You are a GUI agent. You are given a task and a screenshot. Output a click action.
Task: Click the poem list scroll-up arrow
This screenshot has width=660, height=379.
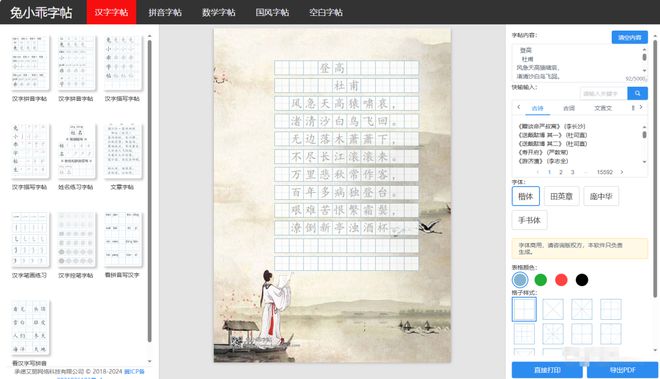tap(644, 126)
